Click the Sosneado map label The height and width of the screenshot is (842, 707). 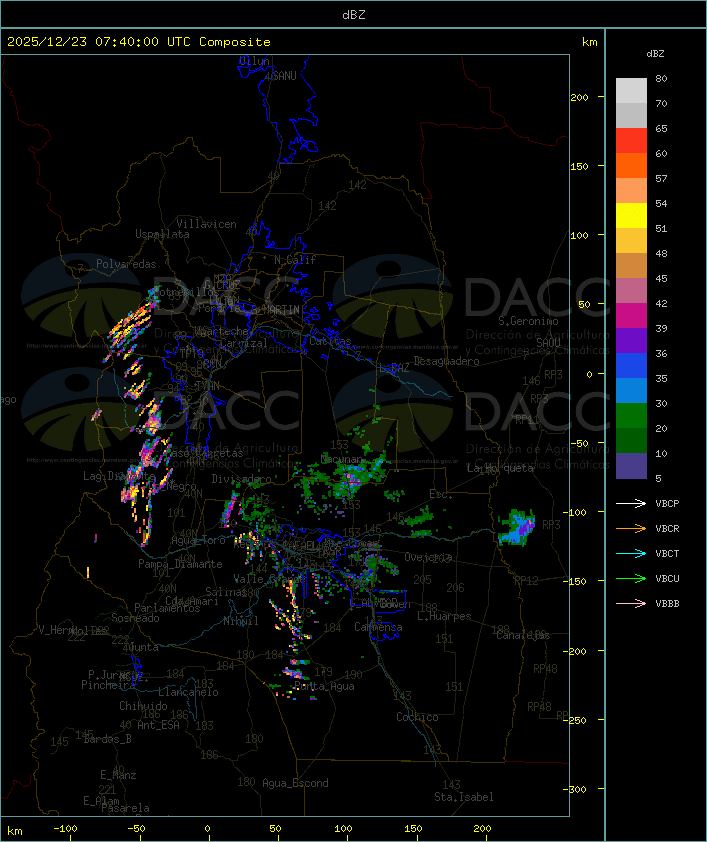tap(135, 618)
